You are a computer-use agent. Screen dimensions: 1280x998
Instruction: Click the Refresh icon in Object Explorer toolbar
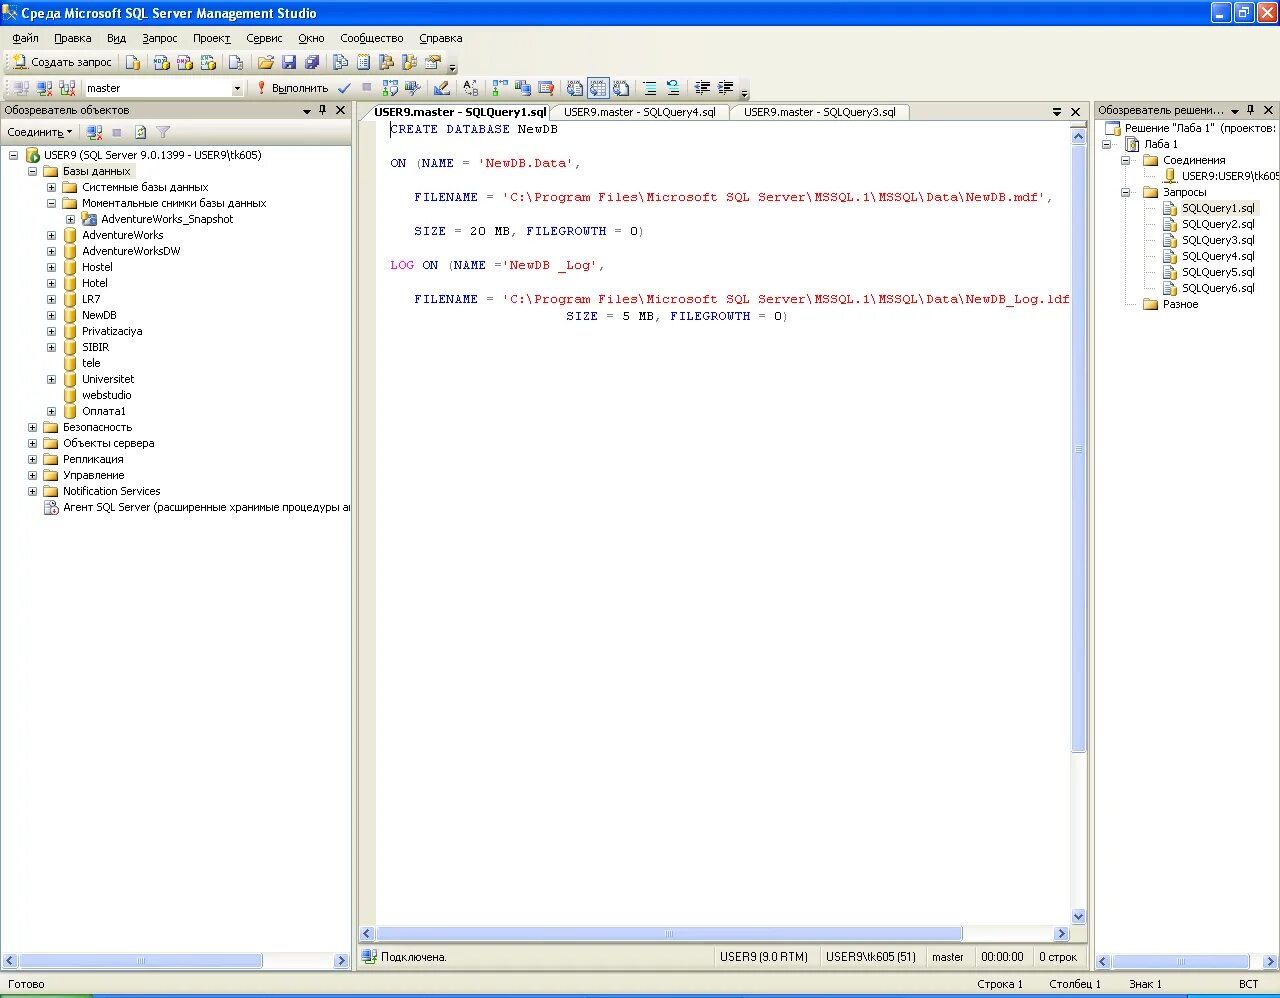pos(140,132)
